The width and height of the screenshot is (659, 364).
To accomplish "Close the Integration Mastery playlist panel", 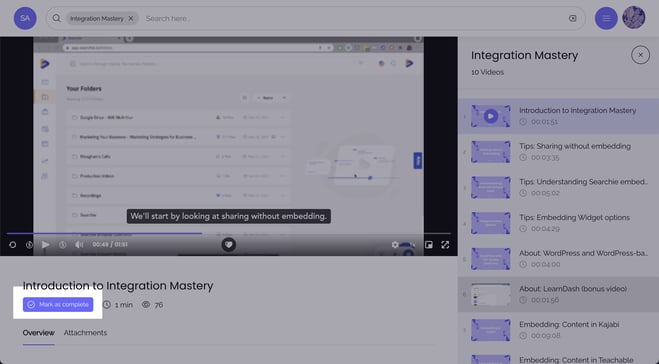I will pos(641,55).
